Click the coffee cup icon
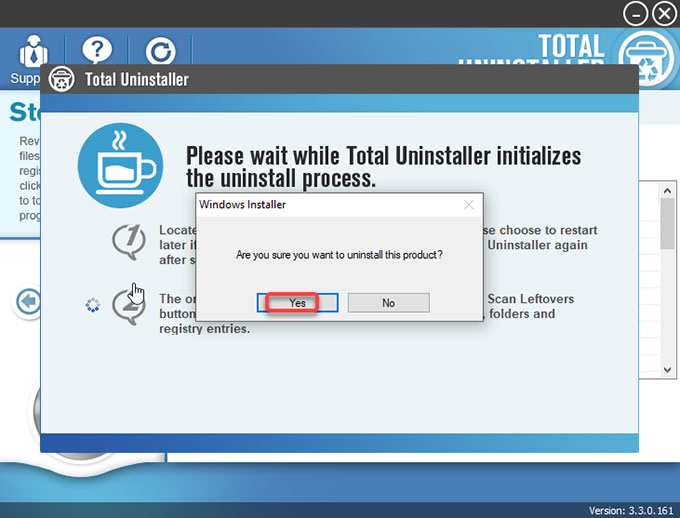680x518 pixels. 121,165
